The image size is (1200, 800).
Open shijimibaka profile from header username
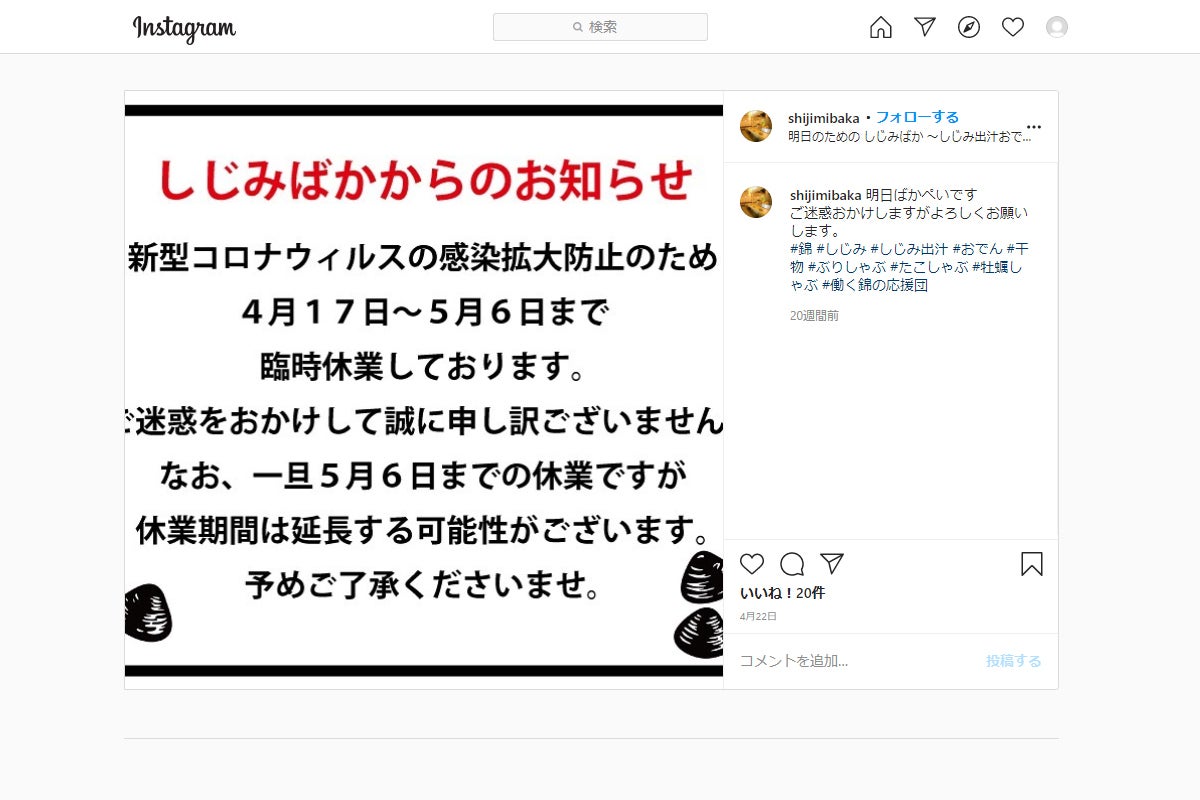[x=824, y=117]
